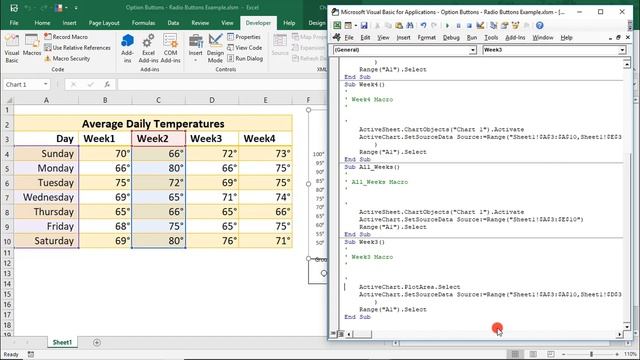This screenshot has height=360, width=640.
Task: Switch to the Home ribbon tab
Action: point(42,23)
